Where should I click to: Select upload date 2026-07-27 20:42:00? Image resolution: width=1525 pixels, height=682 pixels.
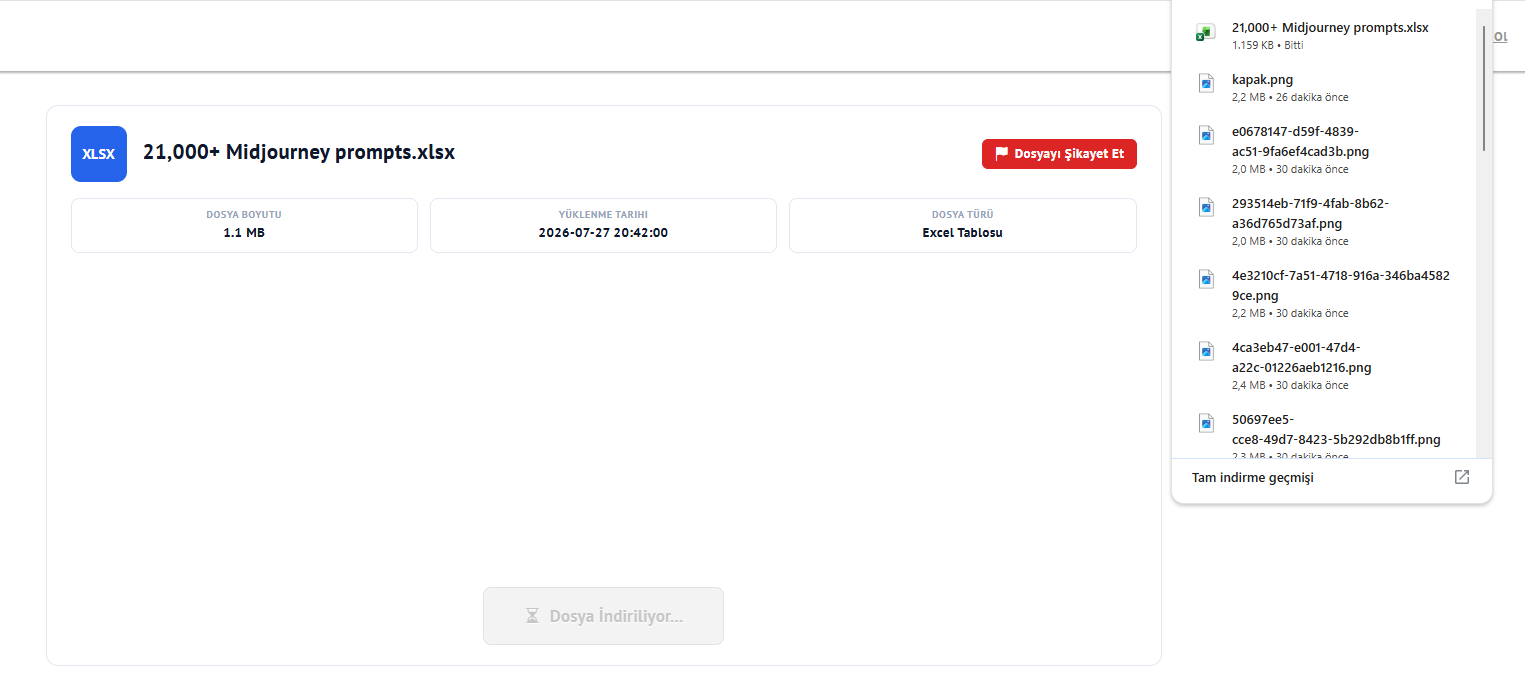603,232
